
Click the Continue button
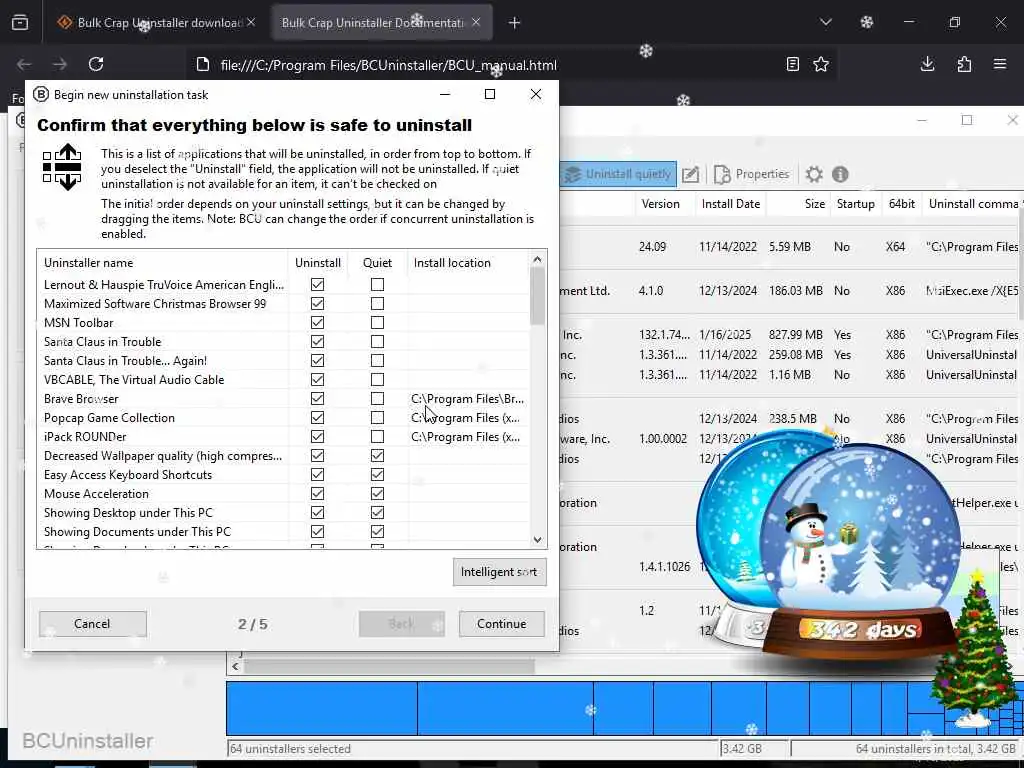pos(502,624)
